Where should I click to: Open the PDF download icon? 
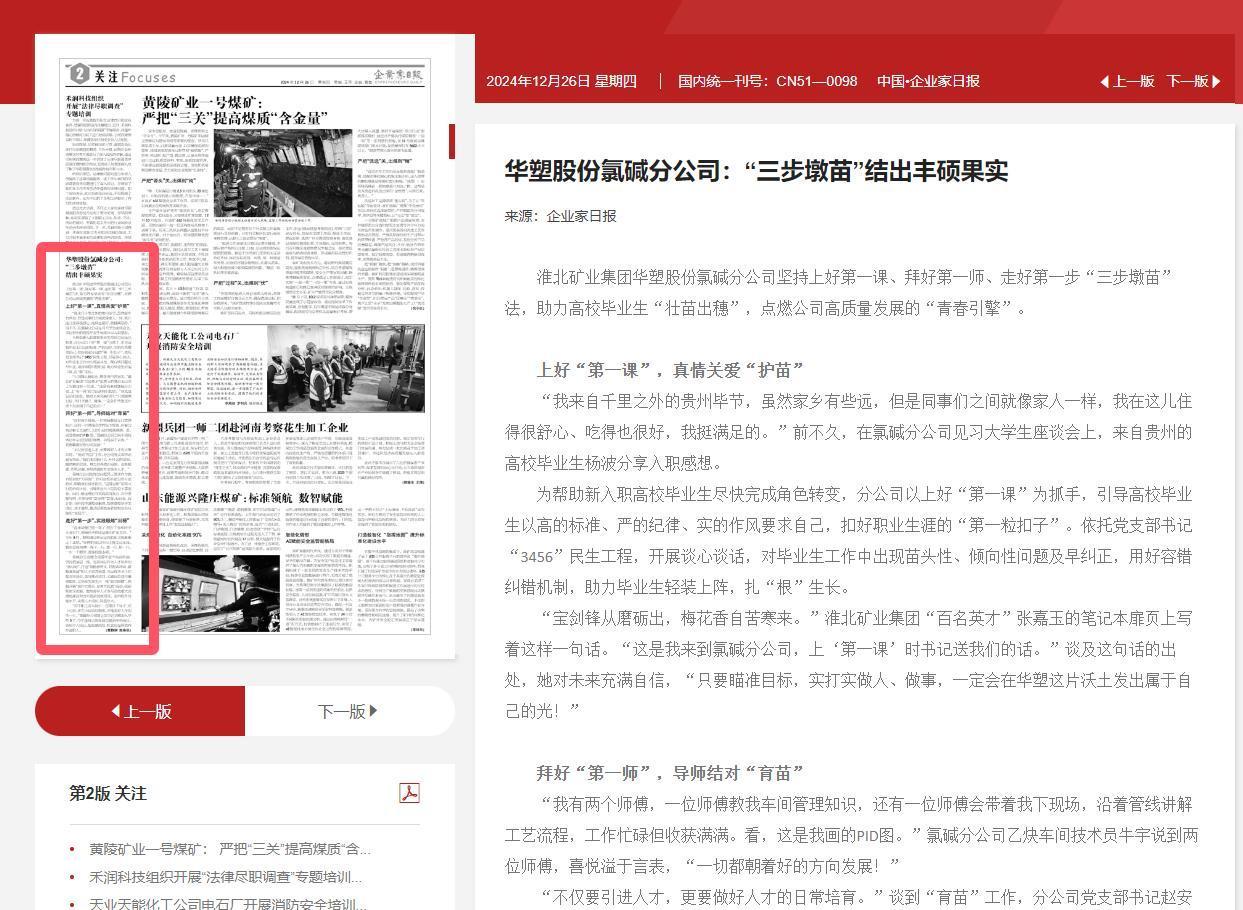409,793
